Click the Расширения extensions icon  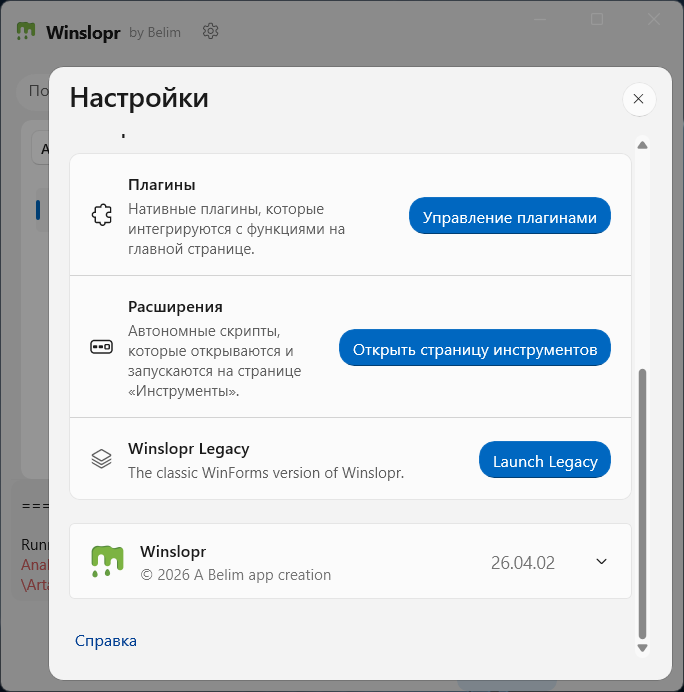pos(101,347)
